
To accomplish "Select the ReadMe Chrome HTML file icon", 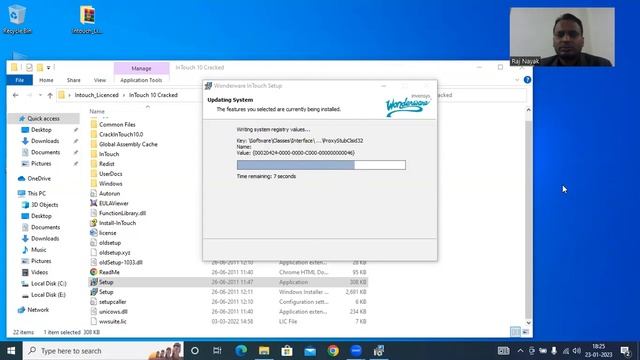I will tap(93, 272).
